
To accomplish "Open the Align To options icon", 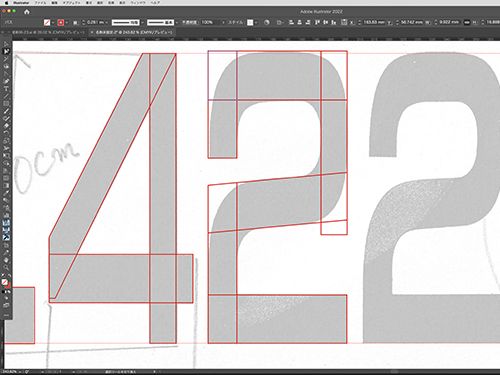I will [x=280, y=22].
